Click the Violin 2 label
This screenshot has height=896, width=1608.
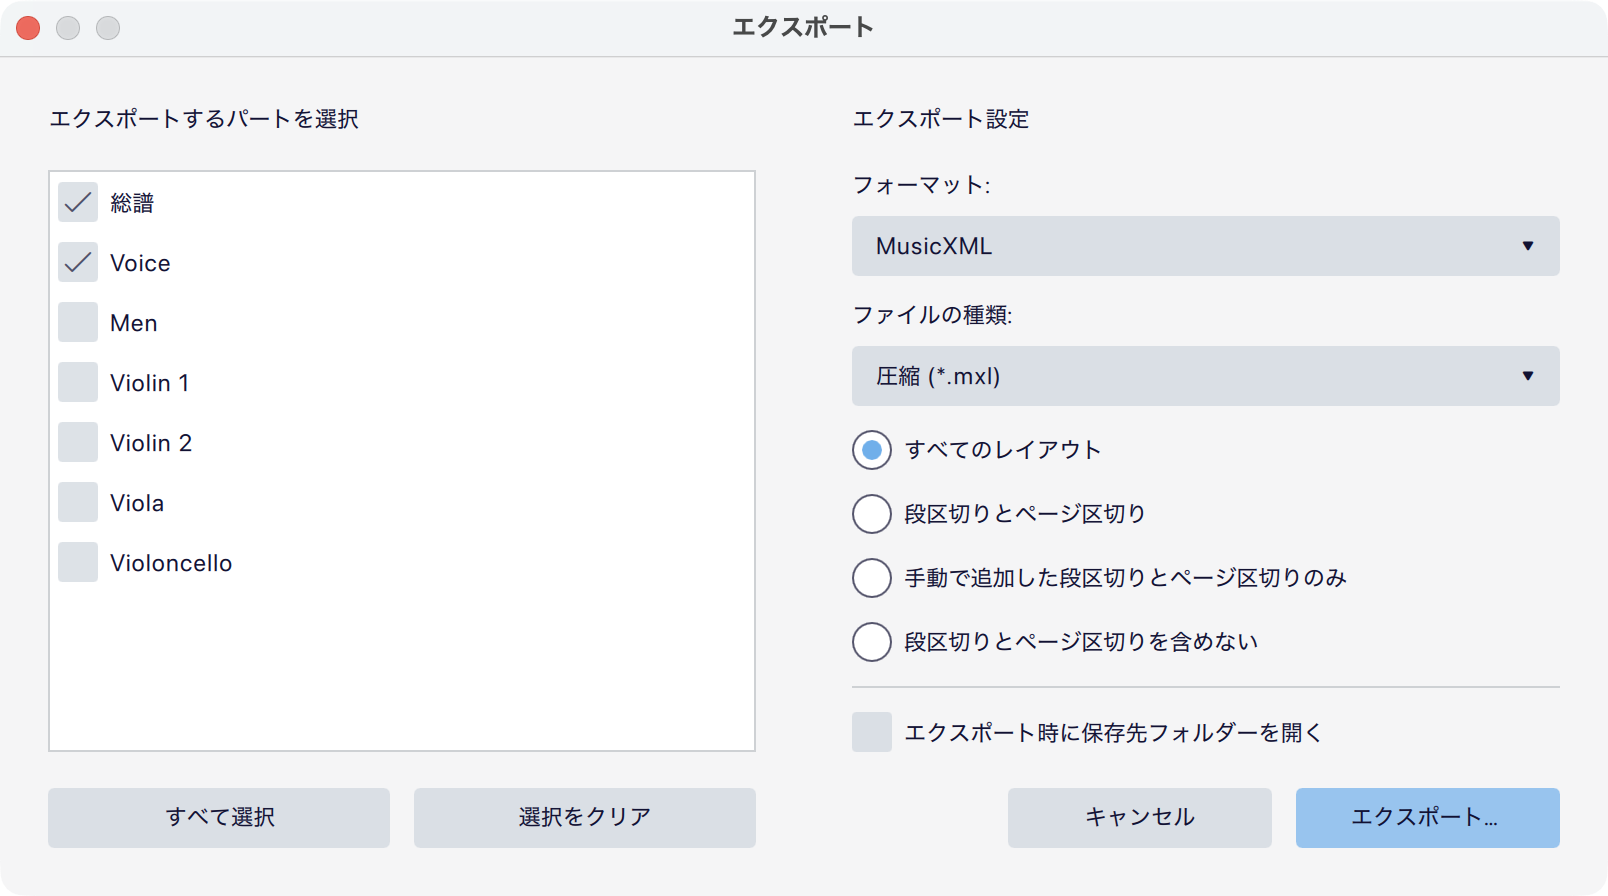pyautogui.click(x=151, y=443)
